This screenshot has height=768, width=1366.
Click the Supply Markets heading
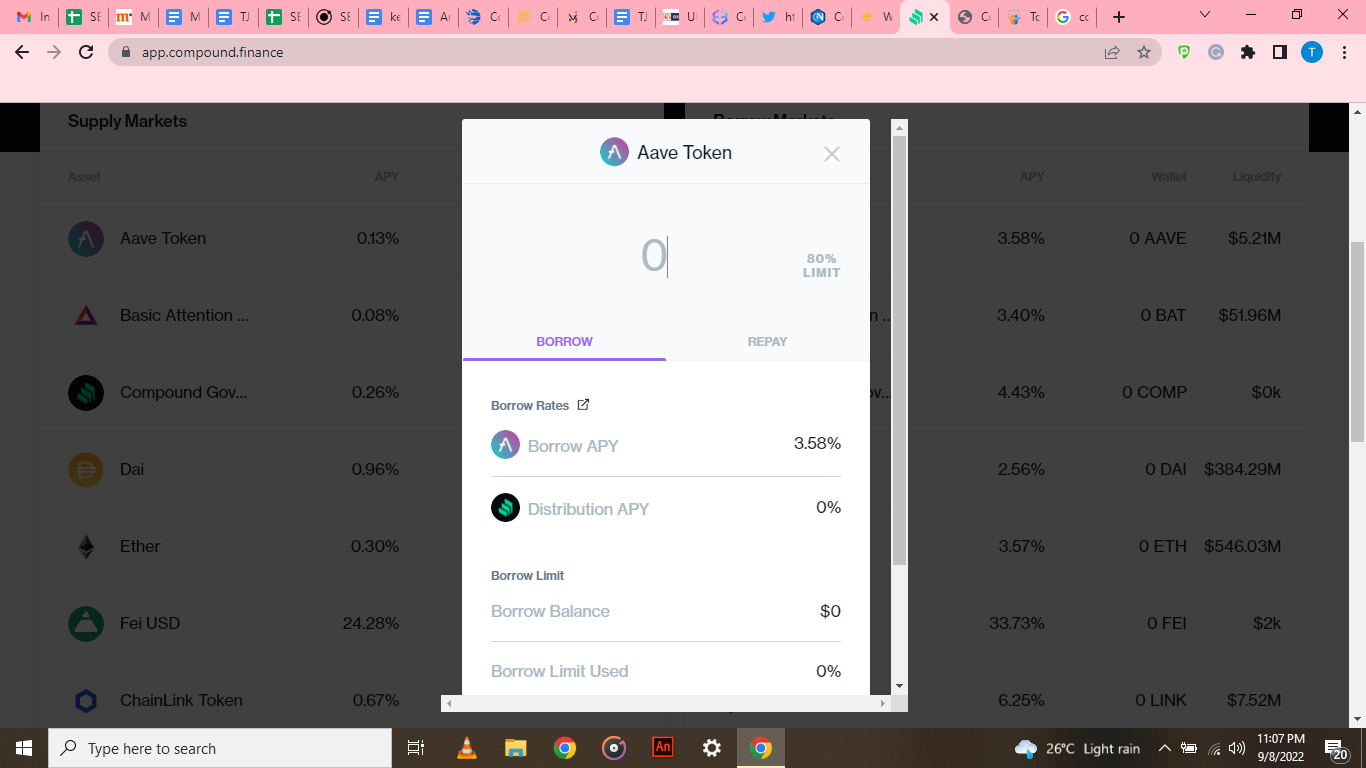[127, 121]
